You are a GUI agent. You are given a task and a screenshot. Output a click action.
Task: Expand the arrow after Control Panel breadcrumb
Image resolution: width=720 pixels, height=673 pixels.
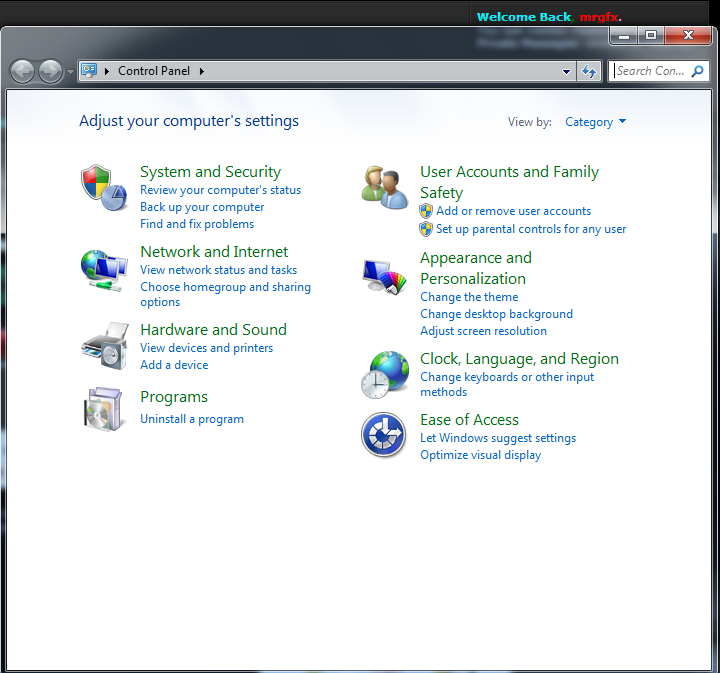coord(202,71)
